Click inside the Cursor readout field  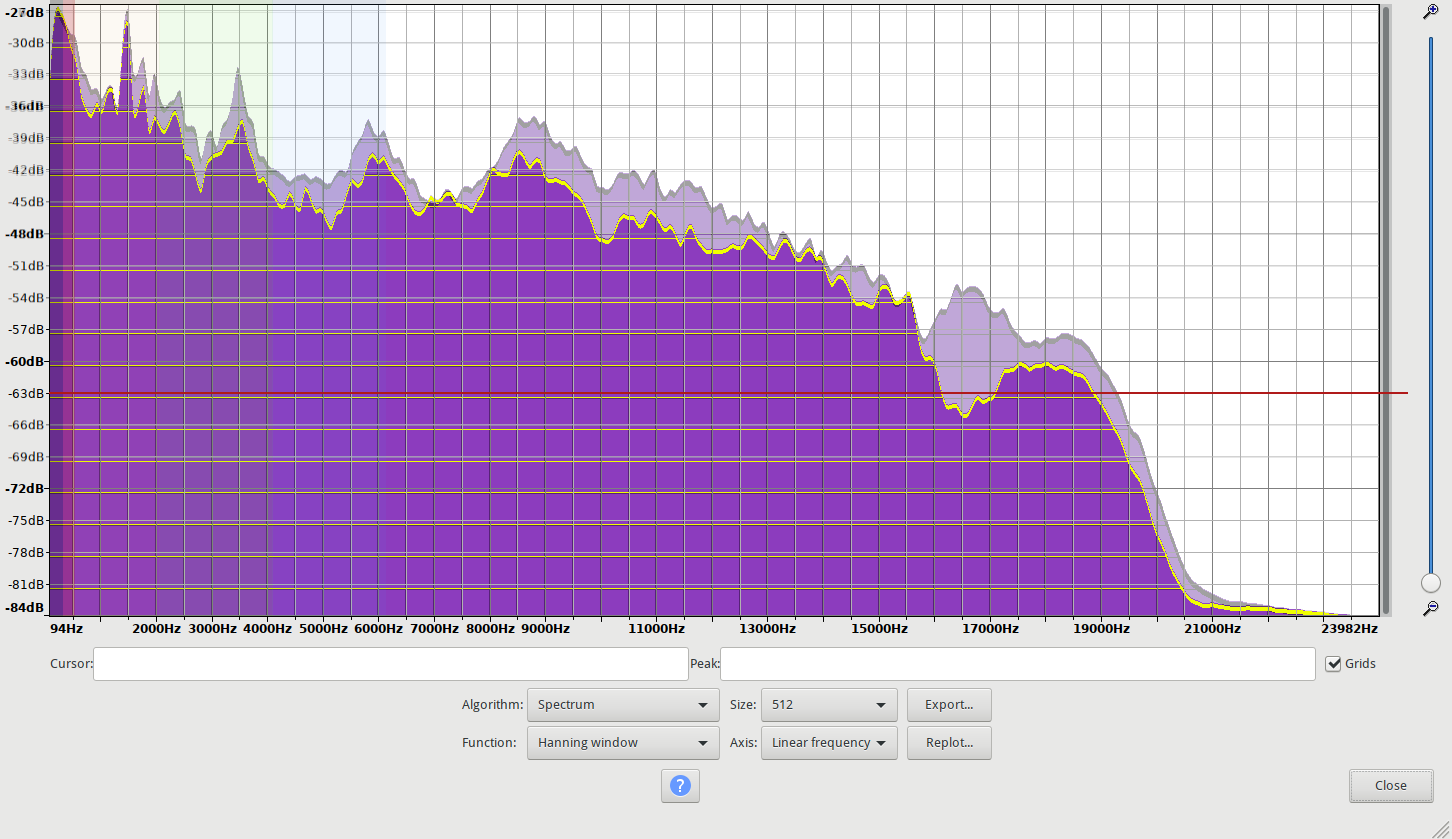point(391,664)
